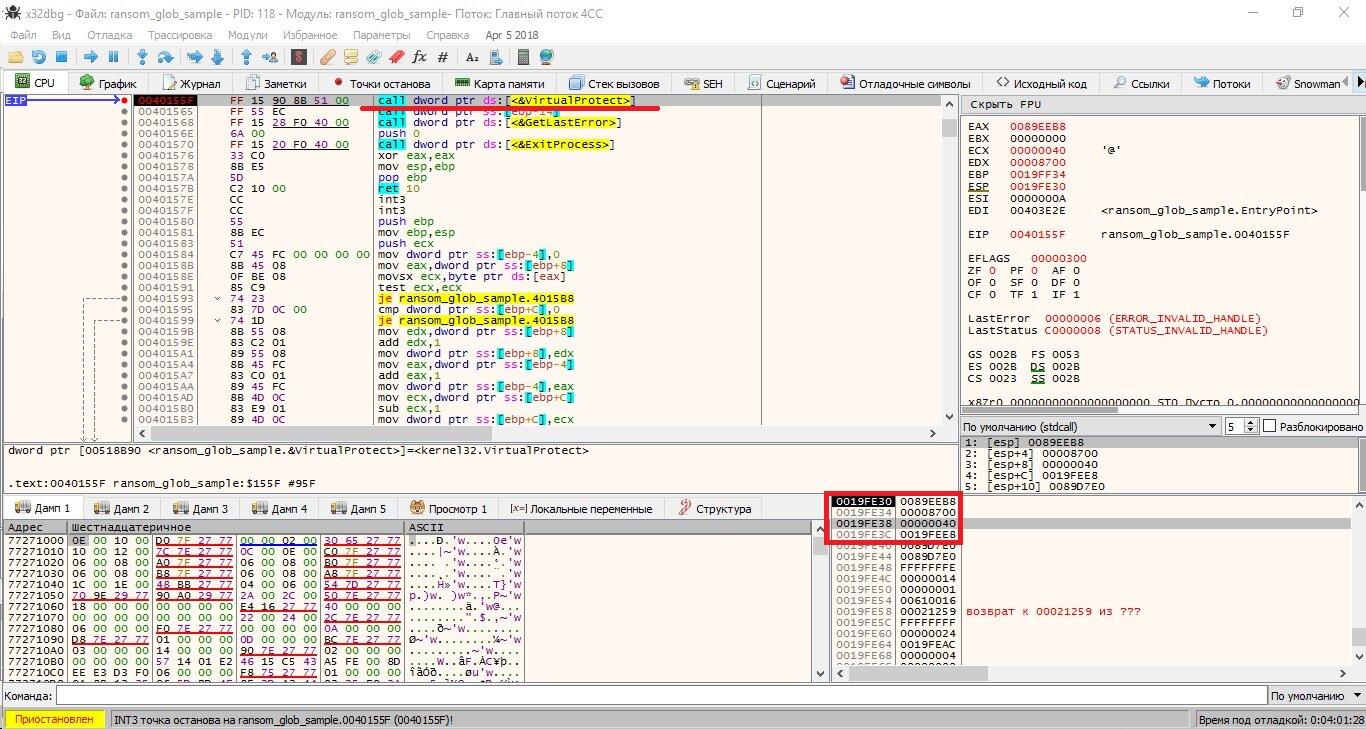Viewport: 1366px width, 729px height.
Task: Select the EAX register value 0089EEB8
Action: 1038,127
